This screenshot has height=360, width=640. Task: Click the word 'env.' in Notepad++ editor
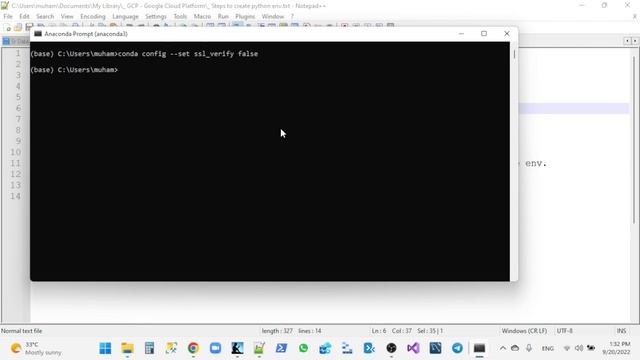536,163
